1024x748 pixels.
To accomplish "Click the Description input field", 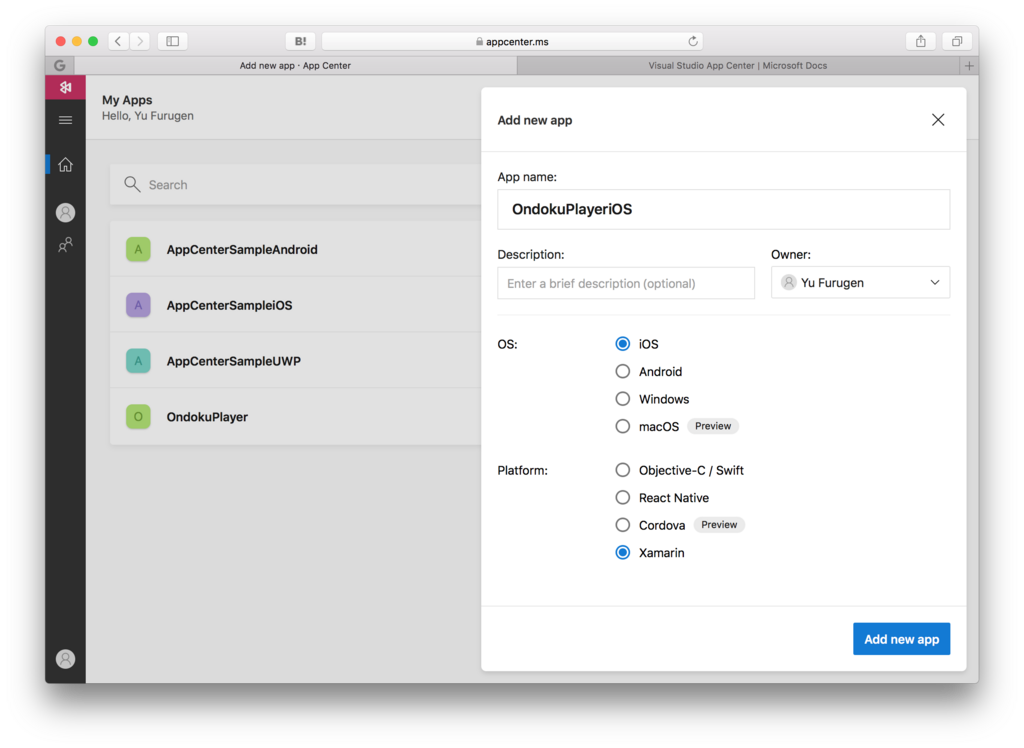I will [626, 284].
